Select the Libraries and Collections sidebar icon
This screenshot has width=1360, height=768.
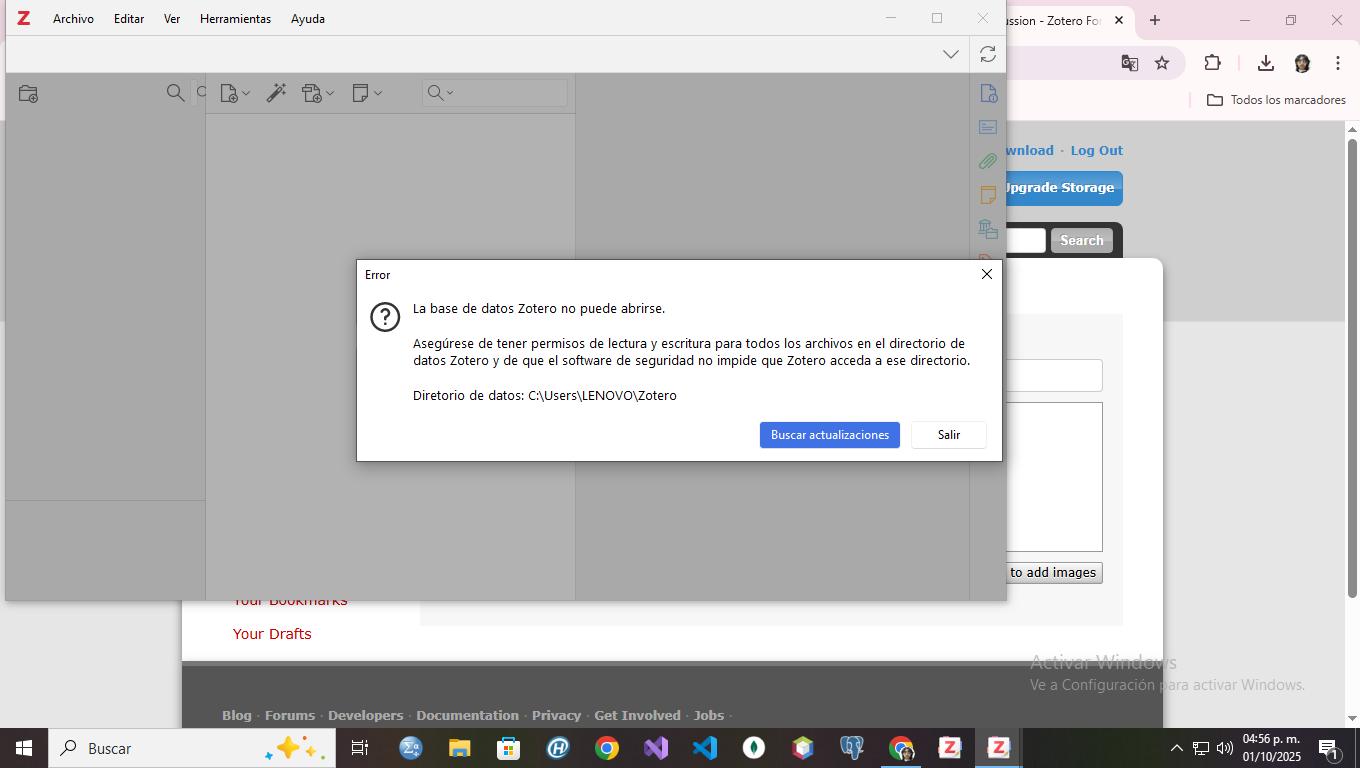click(988, 229)
